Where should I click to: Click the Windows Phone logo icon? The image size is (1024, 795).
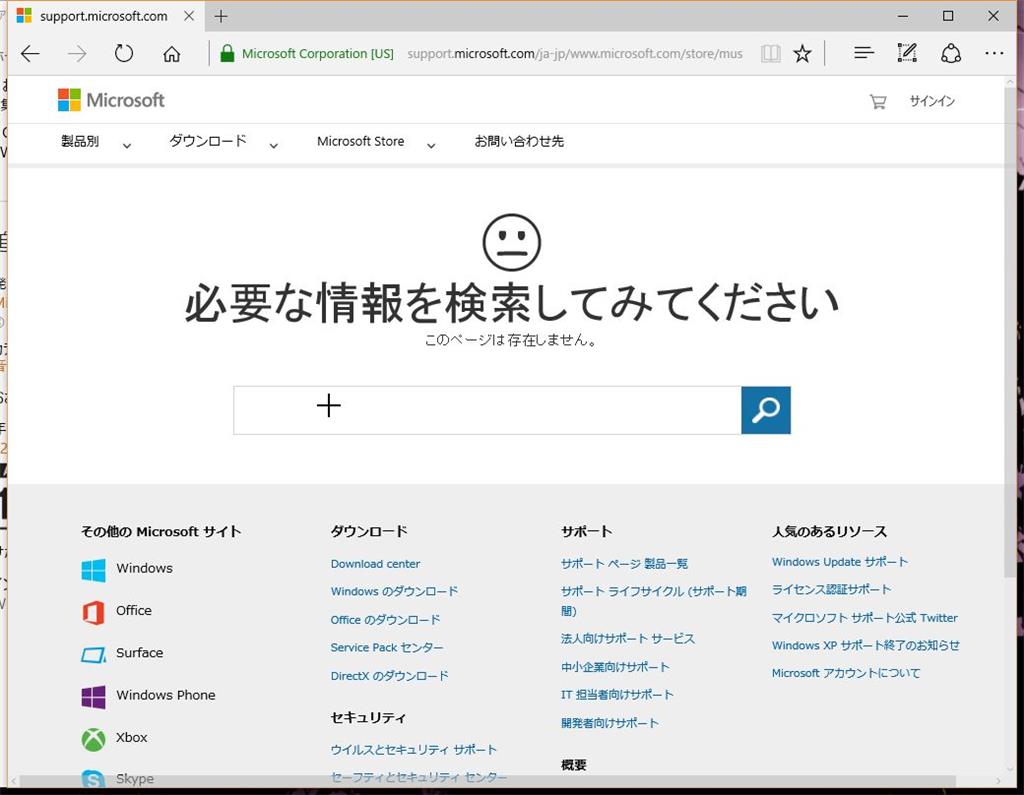pyautogui.click(x=93, y=697)
